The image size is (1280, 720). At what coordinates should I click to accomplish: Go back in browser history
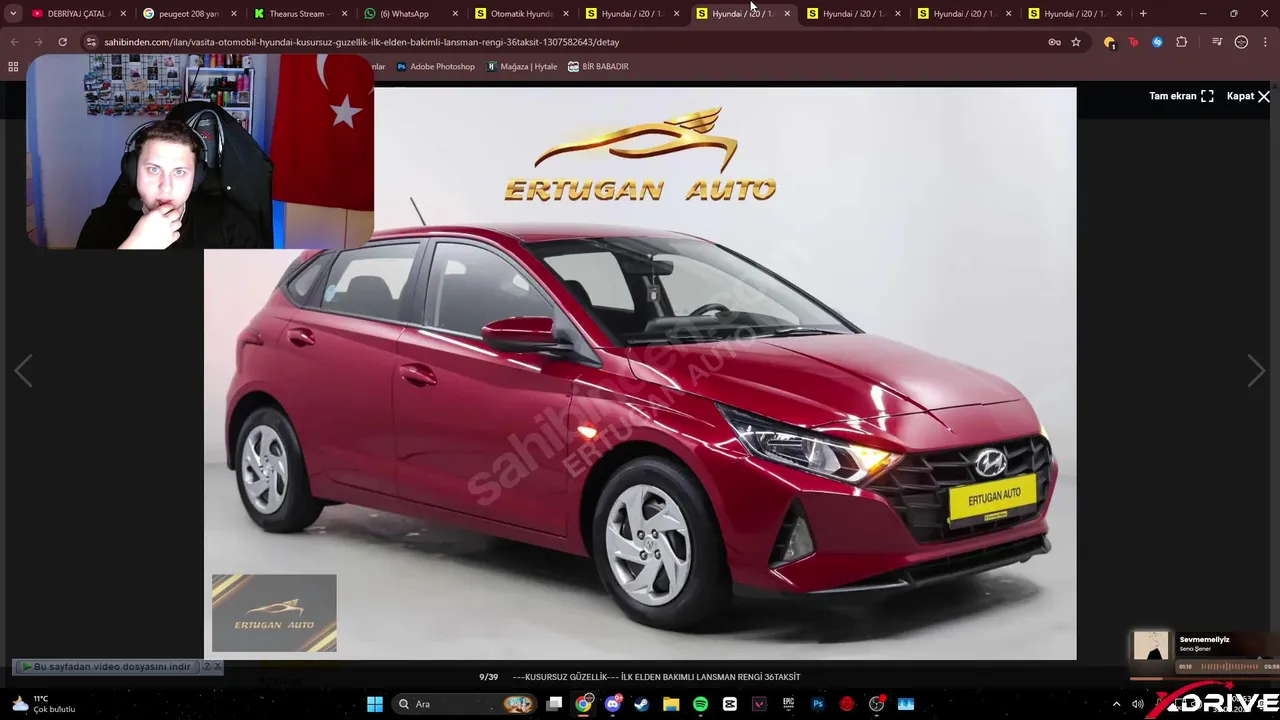(14, 42)
